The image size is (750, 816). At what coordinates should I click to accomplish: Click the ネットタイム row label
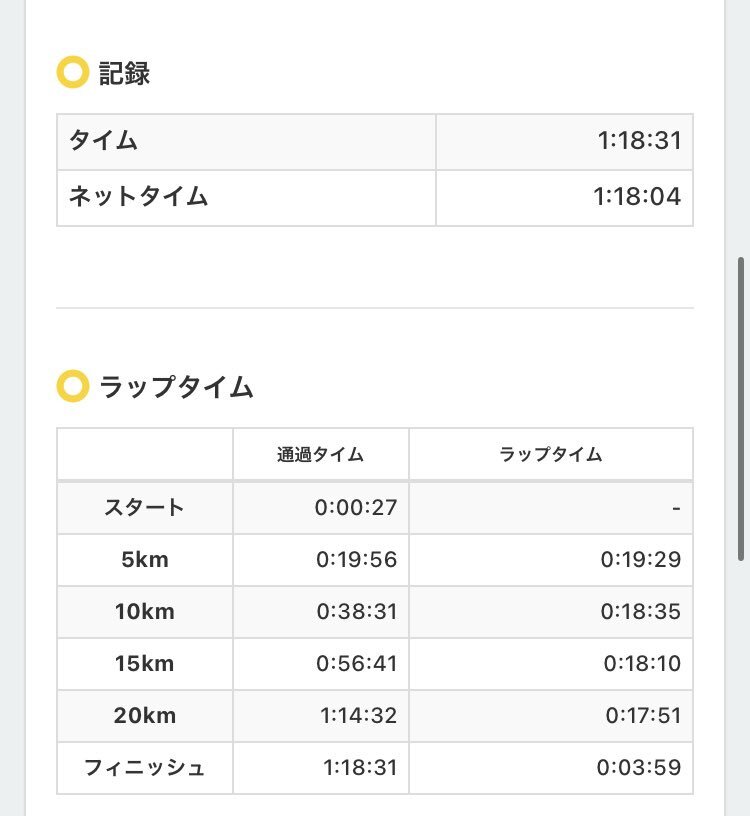[x=138, y=197]
